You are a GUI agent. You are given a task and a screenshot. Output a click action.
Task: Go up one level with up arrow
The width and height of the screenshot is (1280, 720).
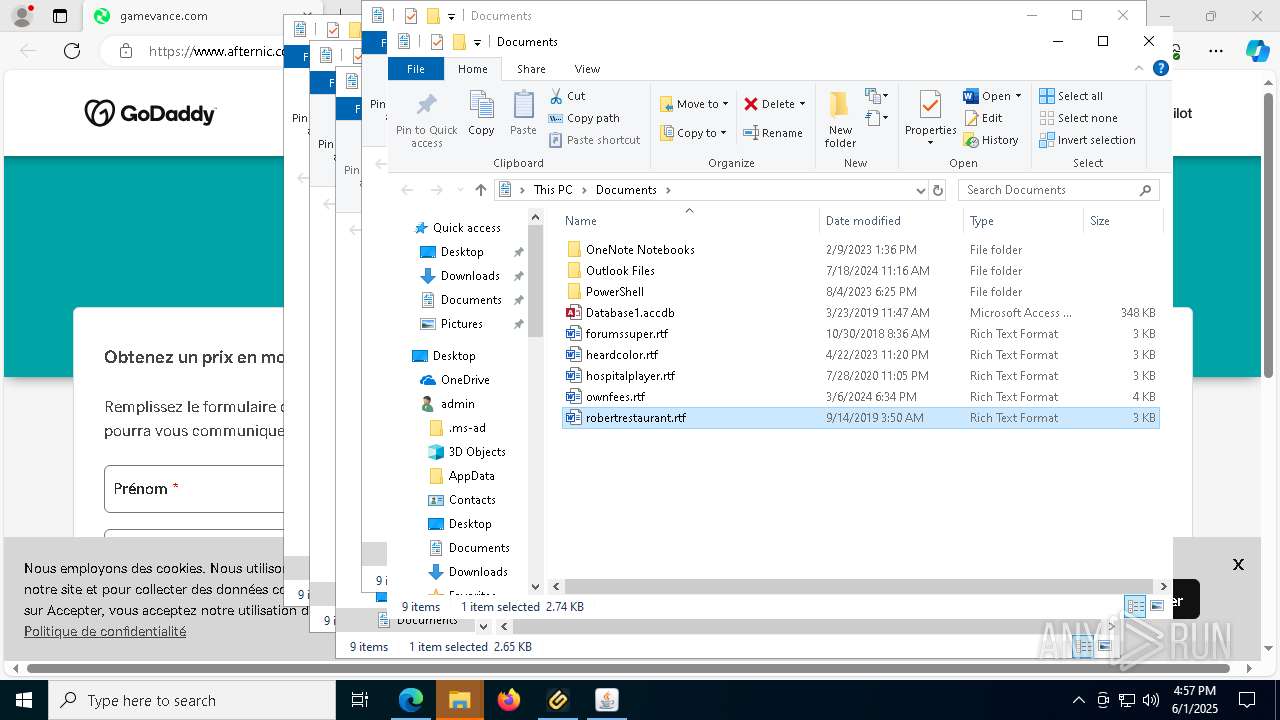pos(481,190)
